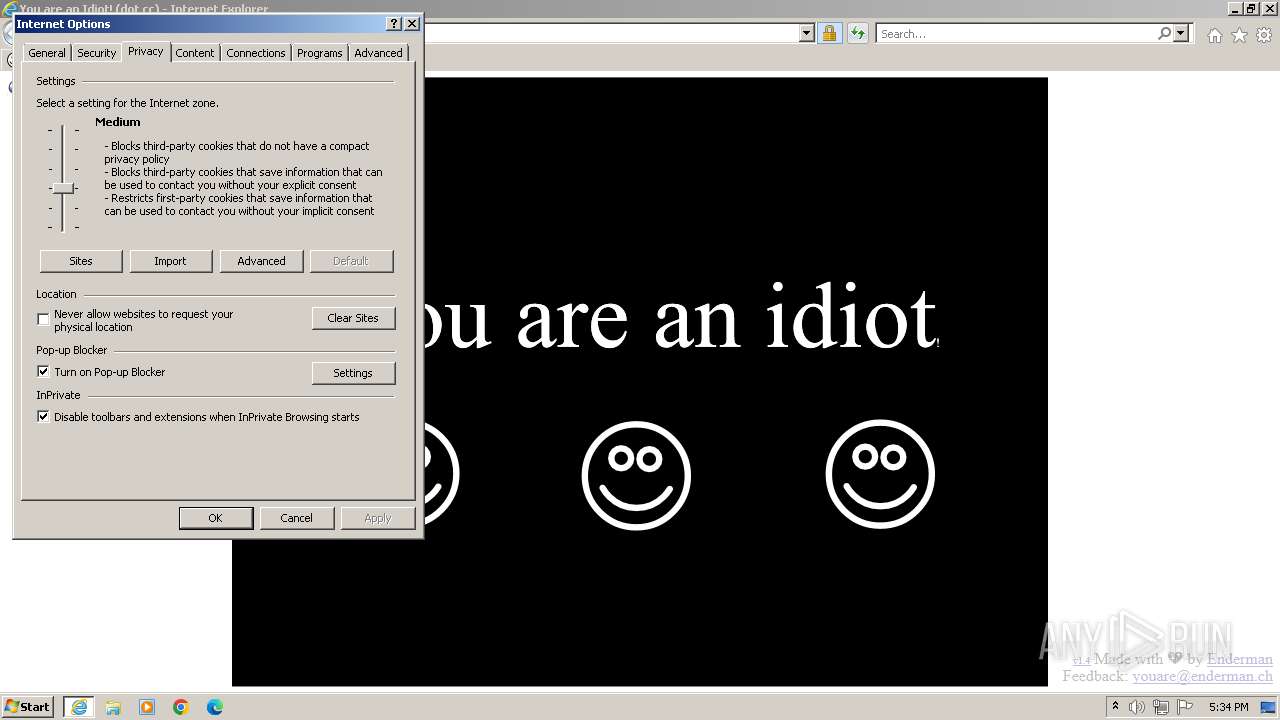Open the Favorites star icon
Screen dimensions: 1280x720
pos(1239,35)
